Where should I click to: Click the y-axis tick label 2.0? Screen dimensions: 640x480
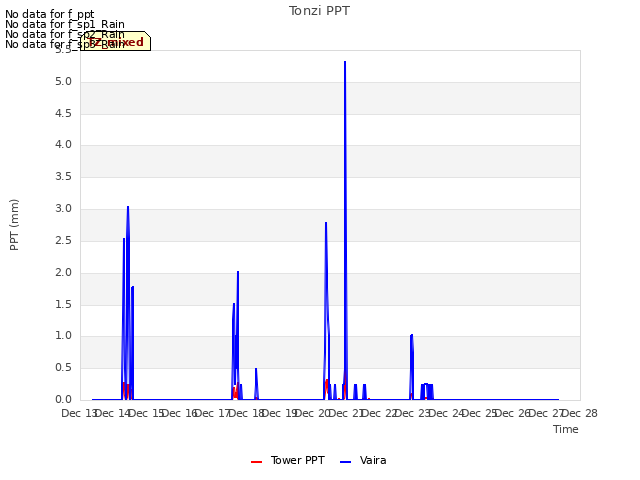(63, 273)
